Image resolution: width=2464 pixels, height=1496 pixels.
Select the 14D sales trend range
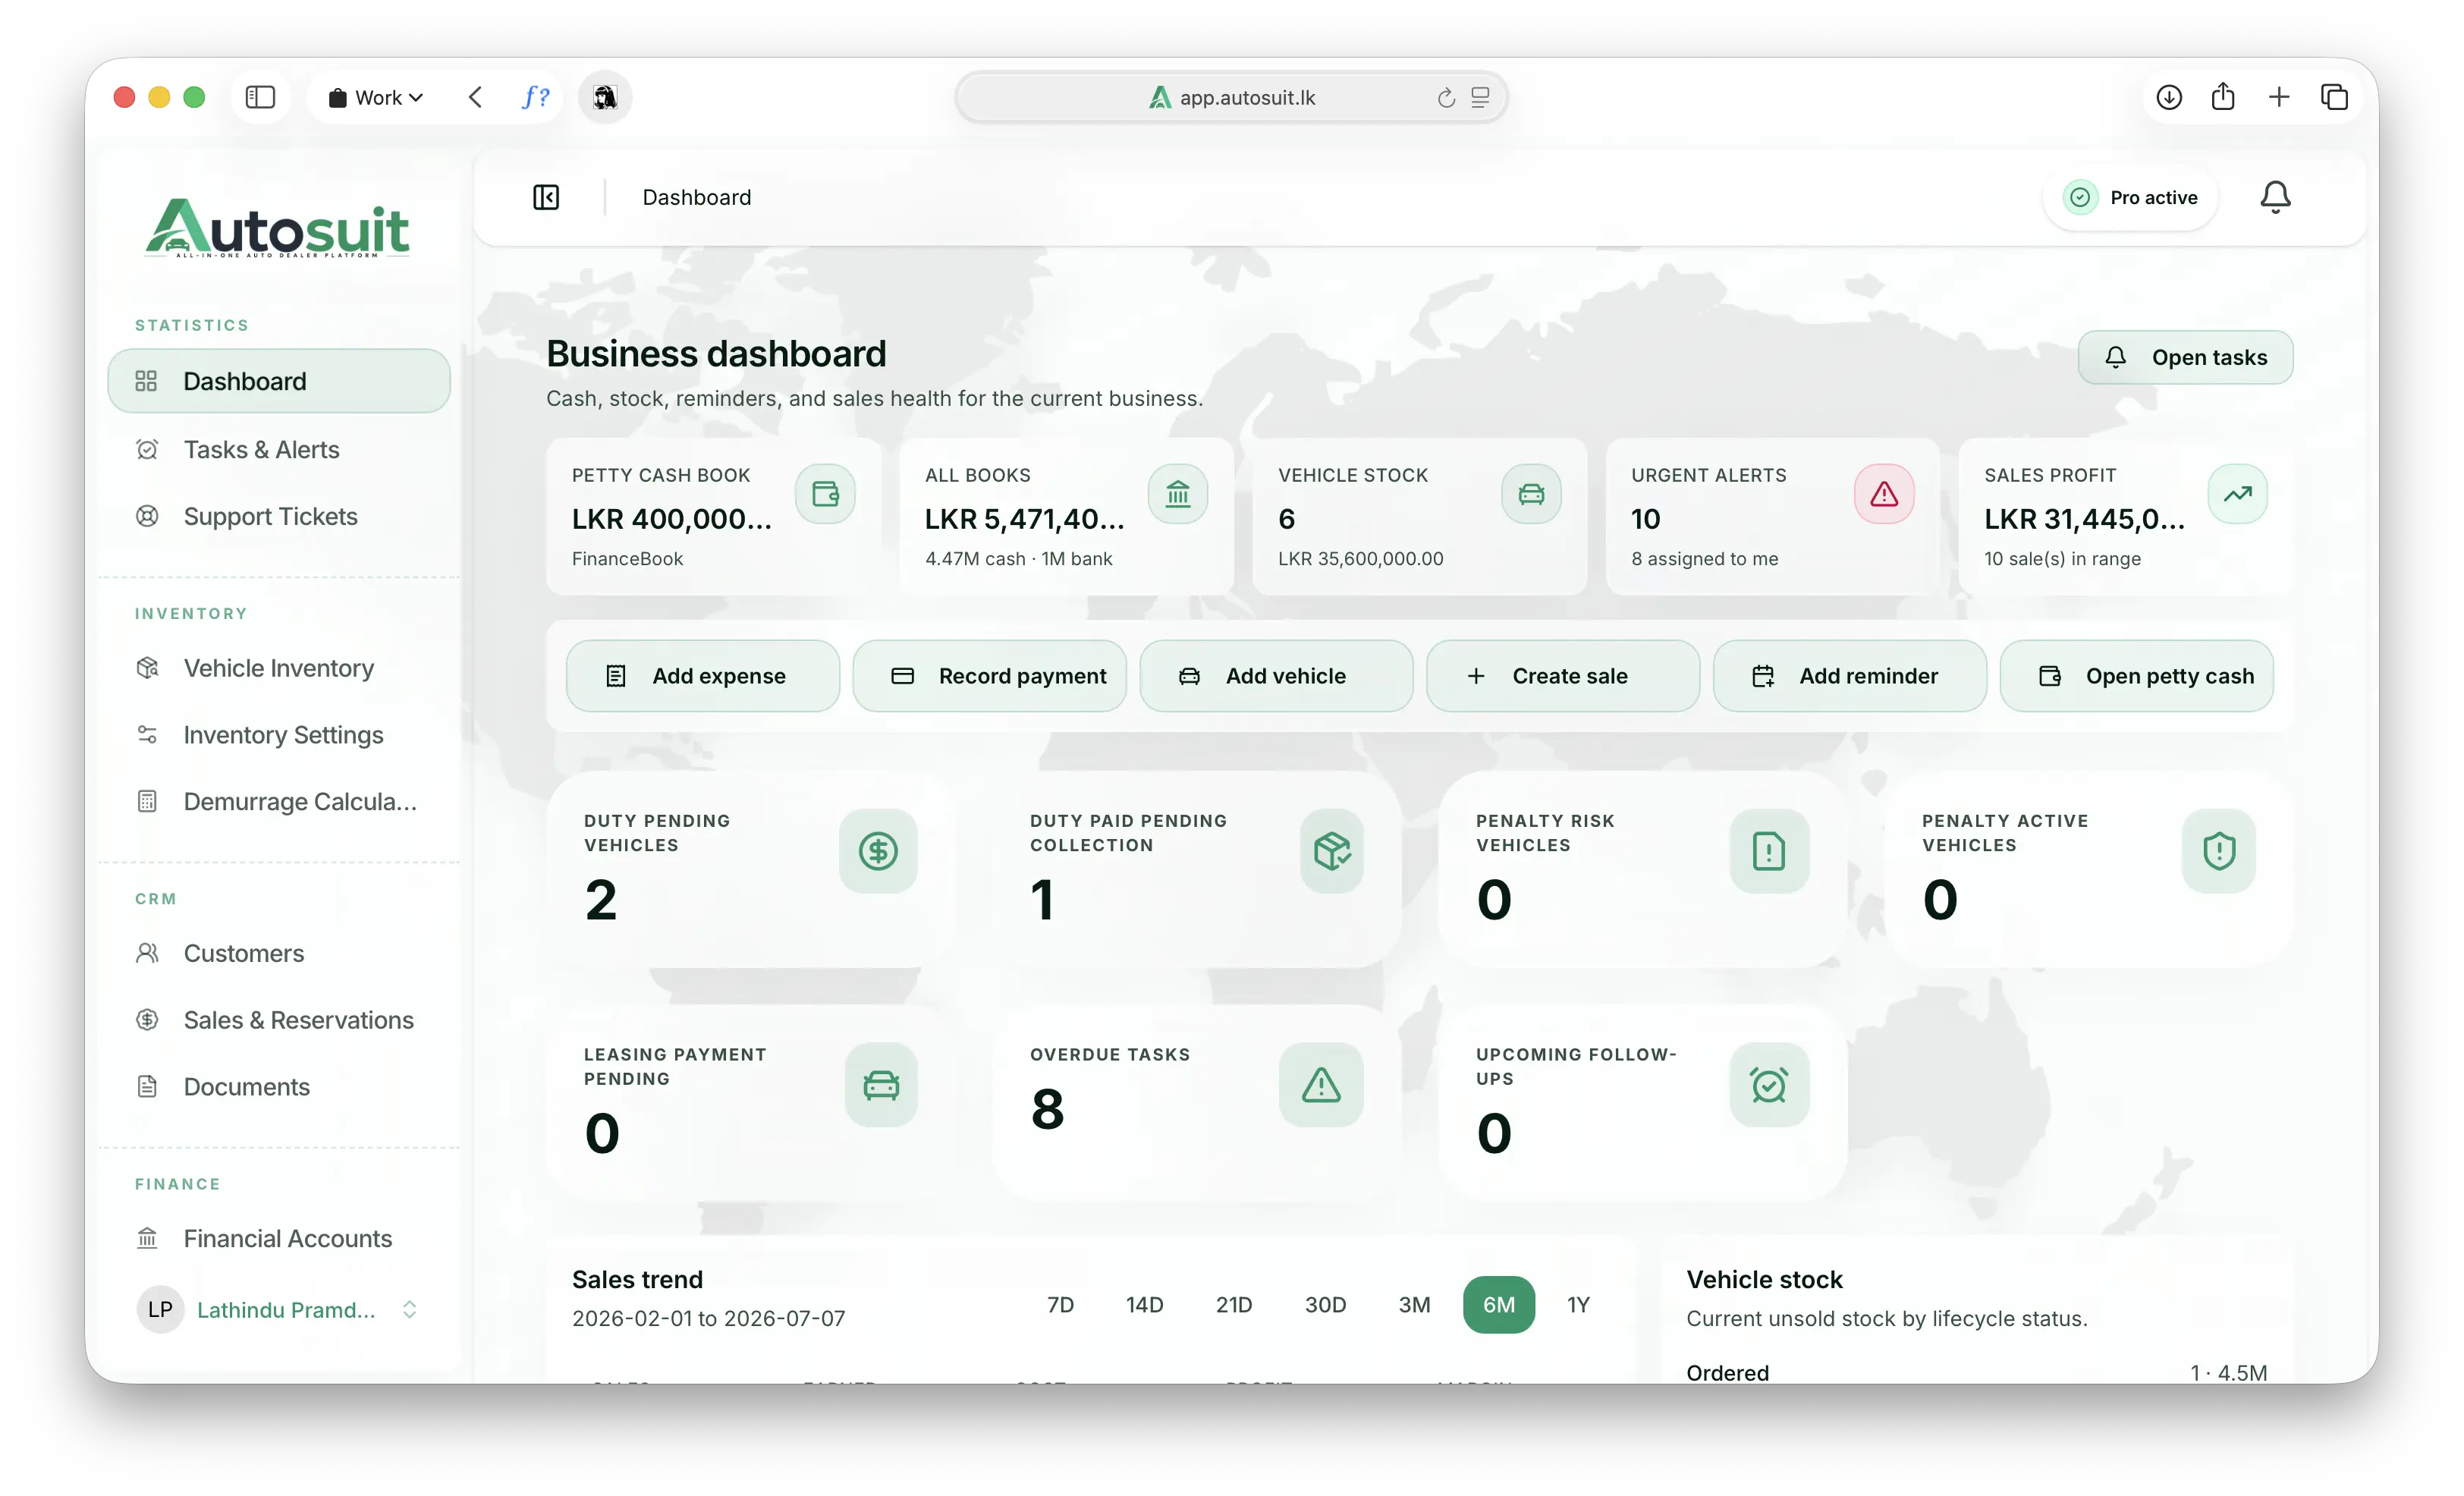1144,1304
